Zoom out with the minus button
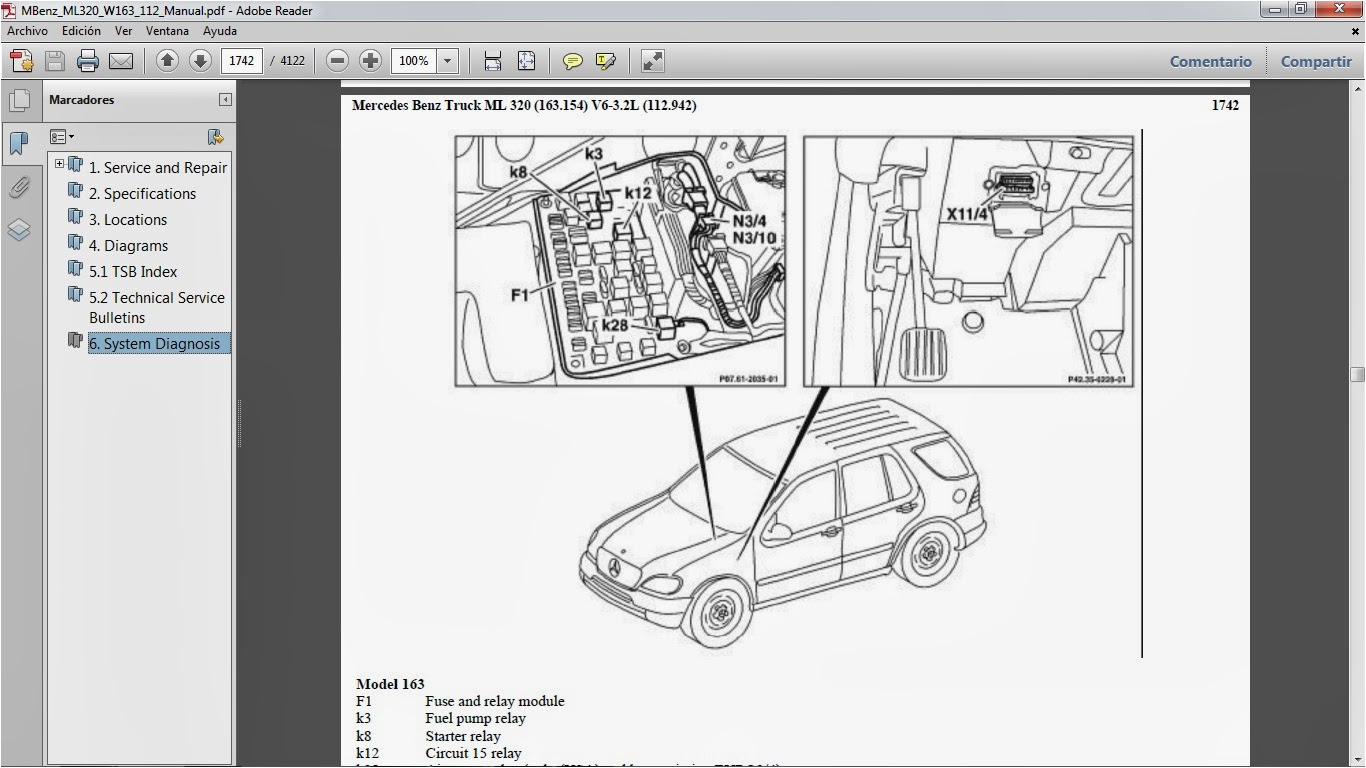The image size is (1366, 768). coord(338,61)
